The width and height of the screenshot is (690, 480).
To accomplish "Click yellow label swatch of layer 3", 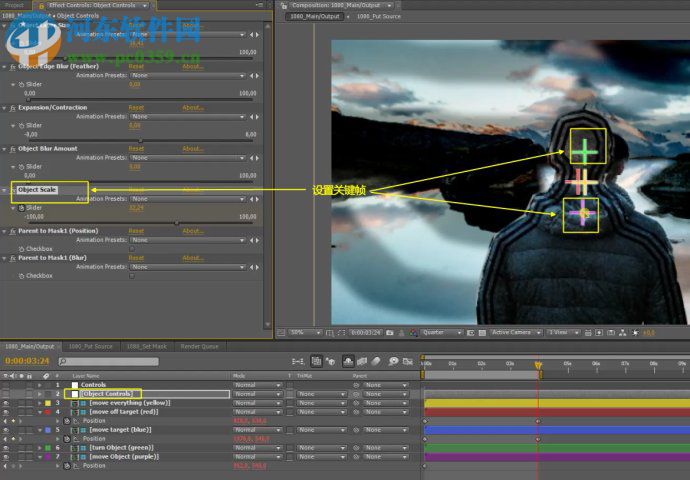I will coord(48,403).
